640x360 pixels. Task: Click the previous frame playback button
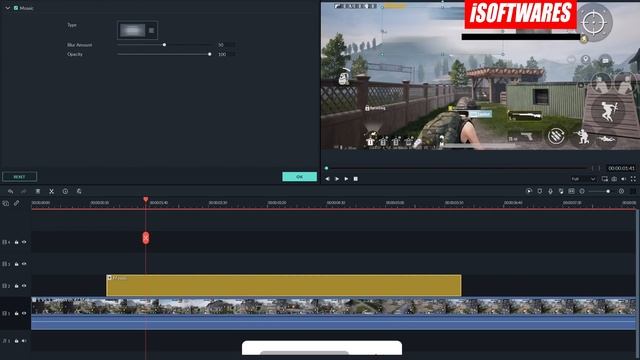[327, 179]
